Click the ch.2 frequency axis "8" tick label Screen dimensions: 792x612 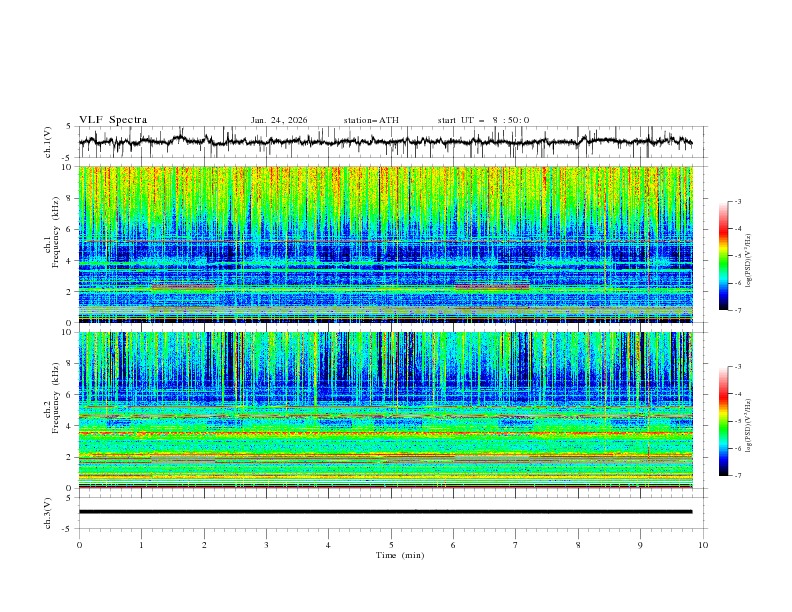coord(72,364)
